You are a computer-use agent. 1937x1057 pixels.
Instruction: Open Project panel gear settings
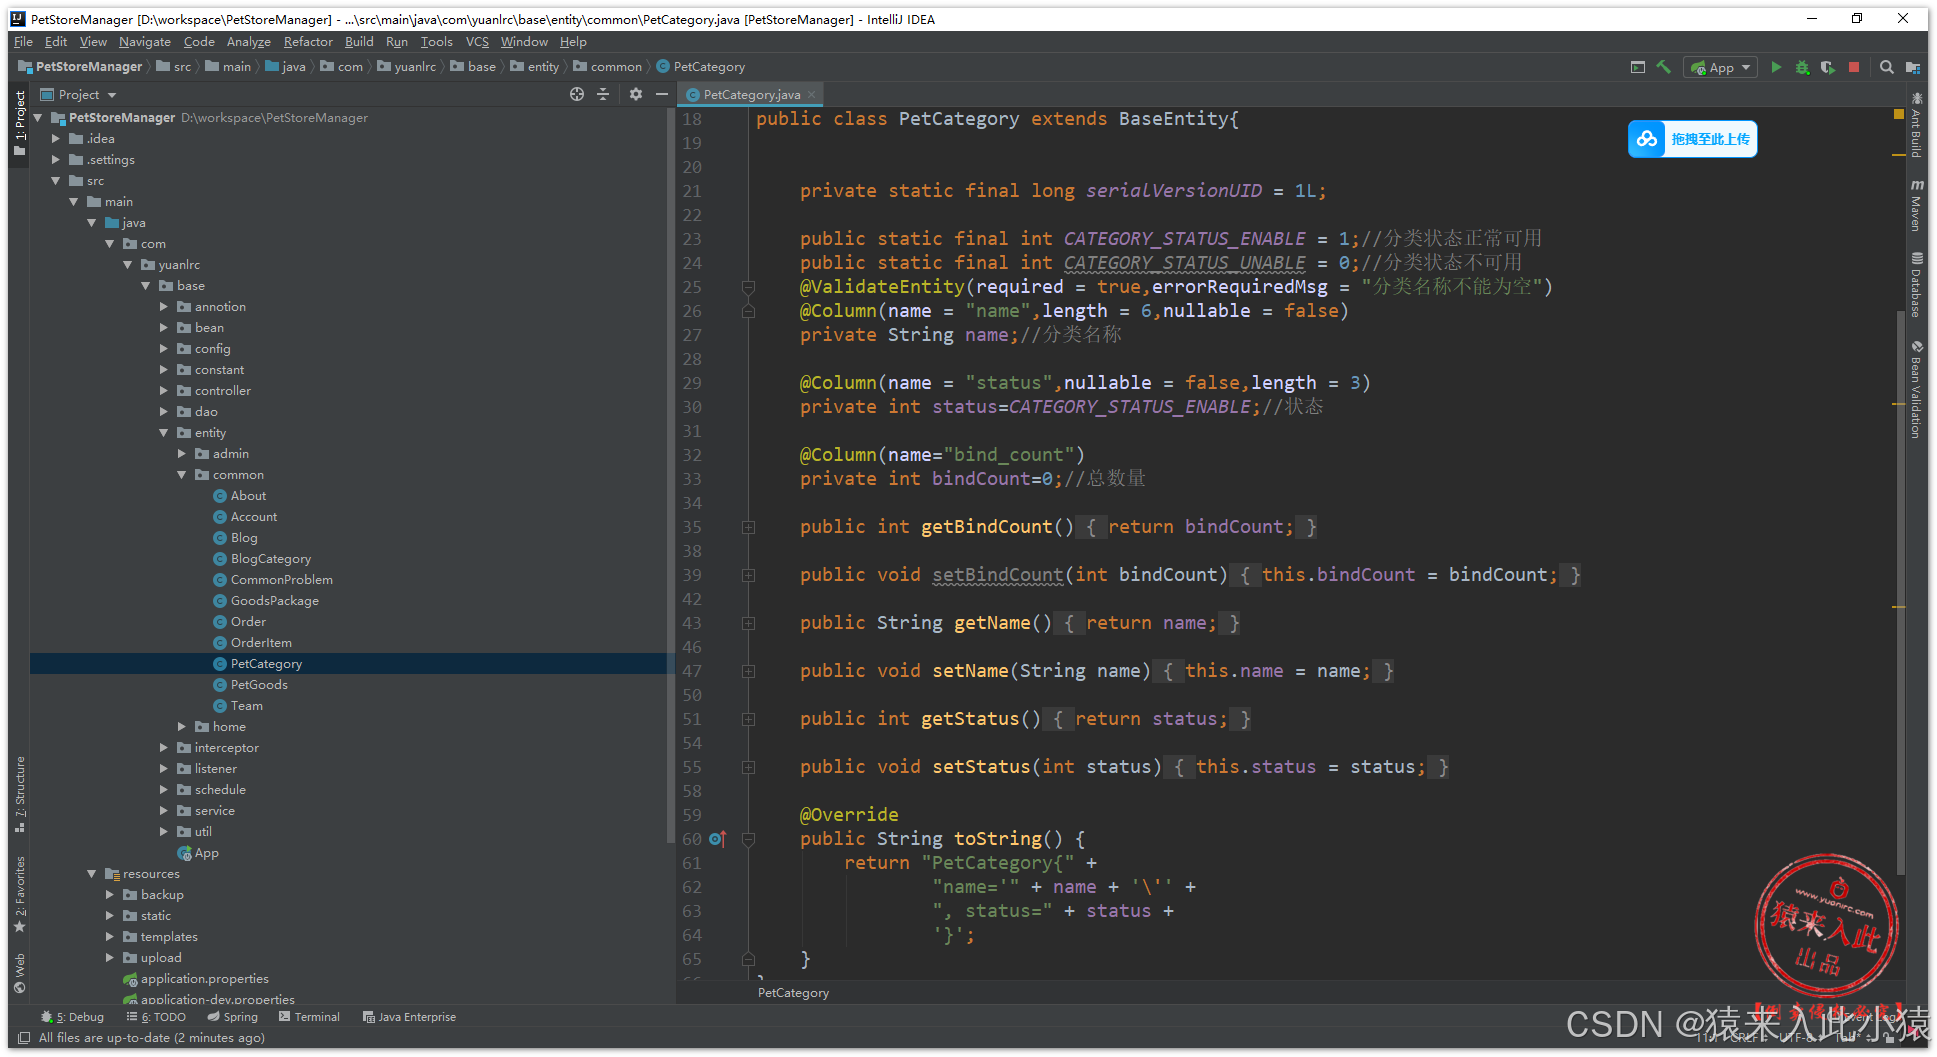(x=636, y=94)
